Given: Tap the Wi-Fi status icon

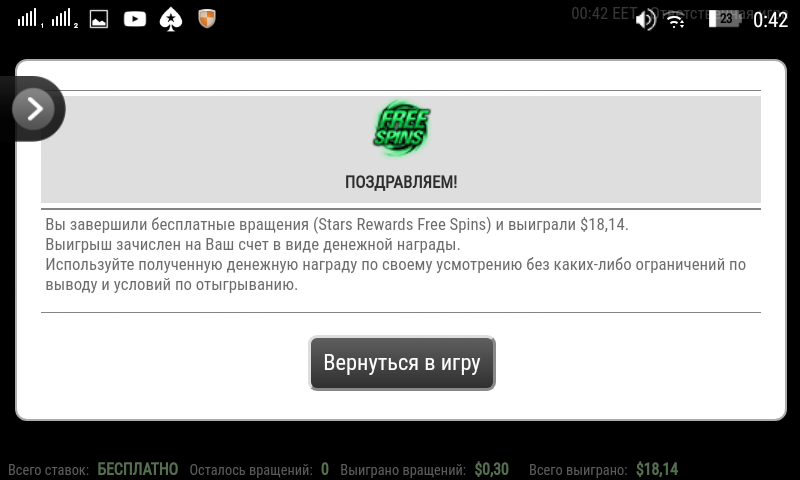Looking at the screenshot, I should (x=676, y=20).
